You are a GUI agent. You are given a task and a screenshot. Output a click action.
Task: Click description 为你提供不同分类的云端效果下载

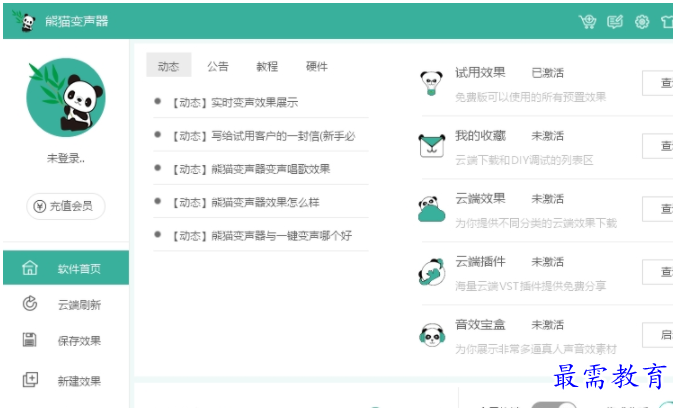coord(536,223)
